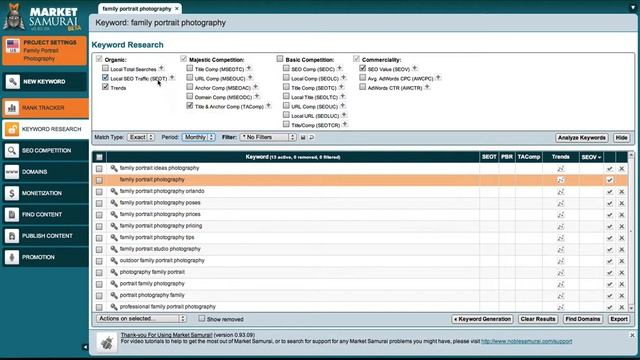Close the family portrait photography tab
640x360 pixels.
coord(177,9)
